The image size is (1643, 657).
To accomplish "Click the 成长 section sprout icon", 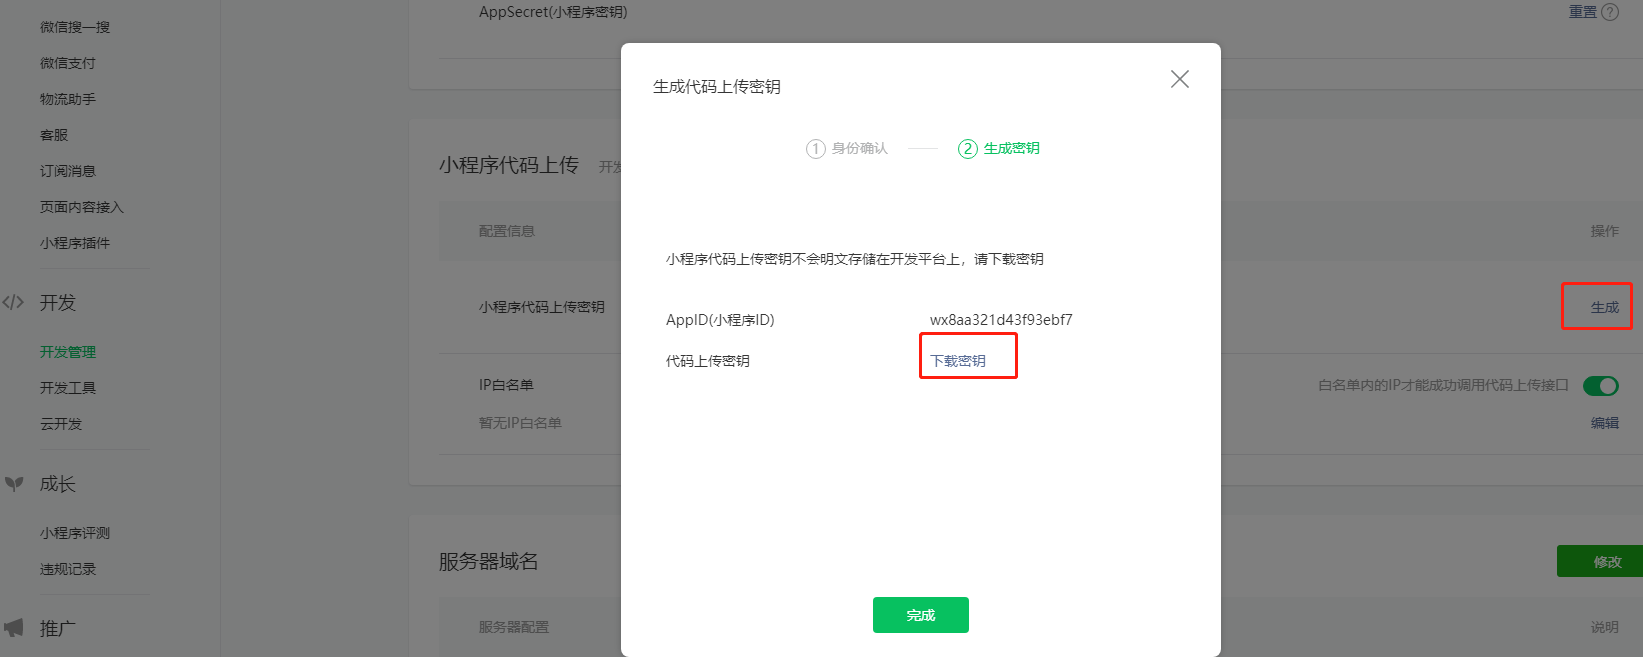I will [x=14, y=484].
